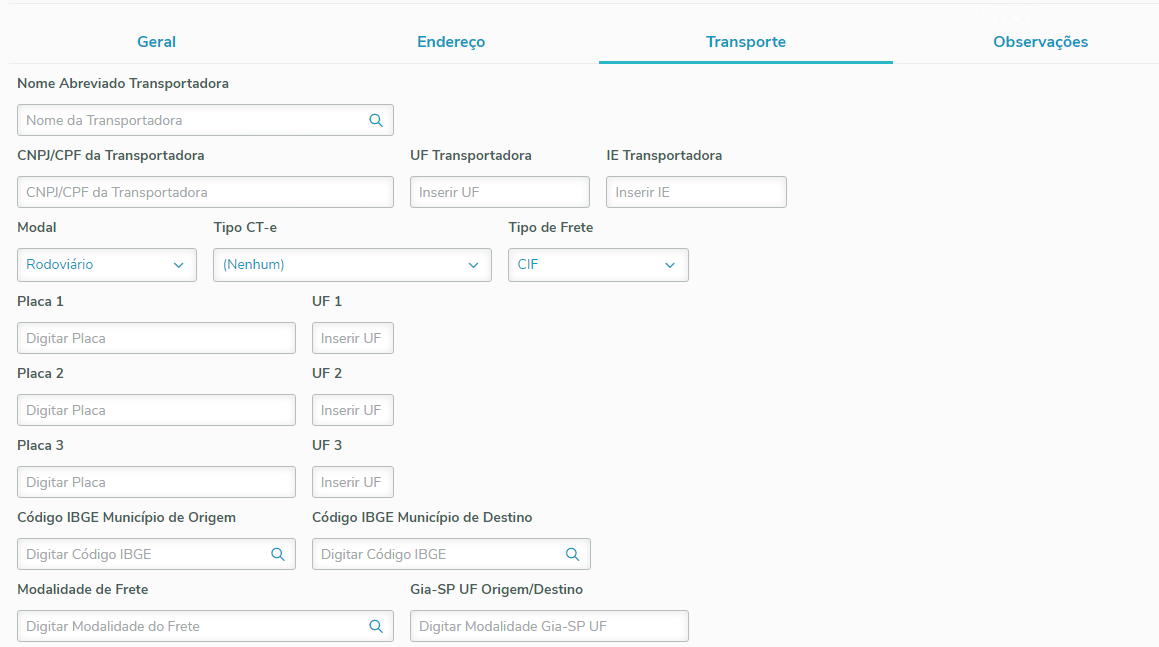This screenshot has height=647, width=1159.
Task: Focus the Placa 2 input field
Action: pyautogui.click(x=156, y=410)
